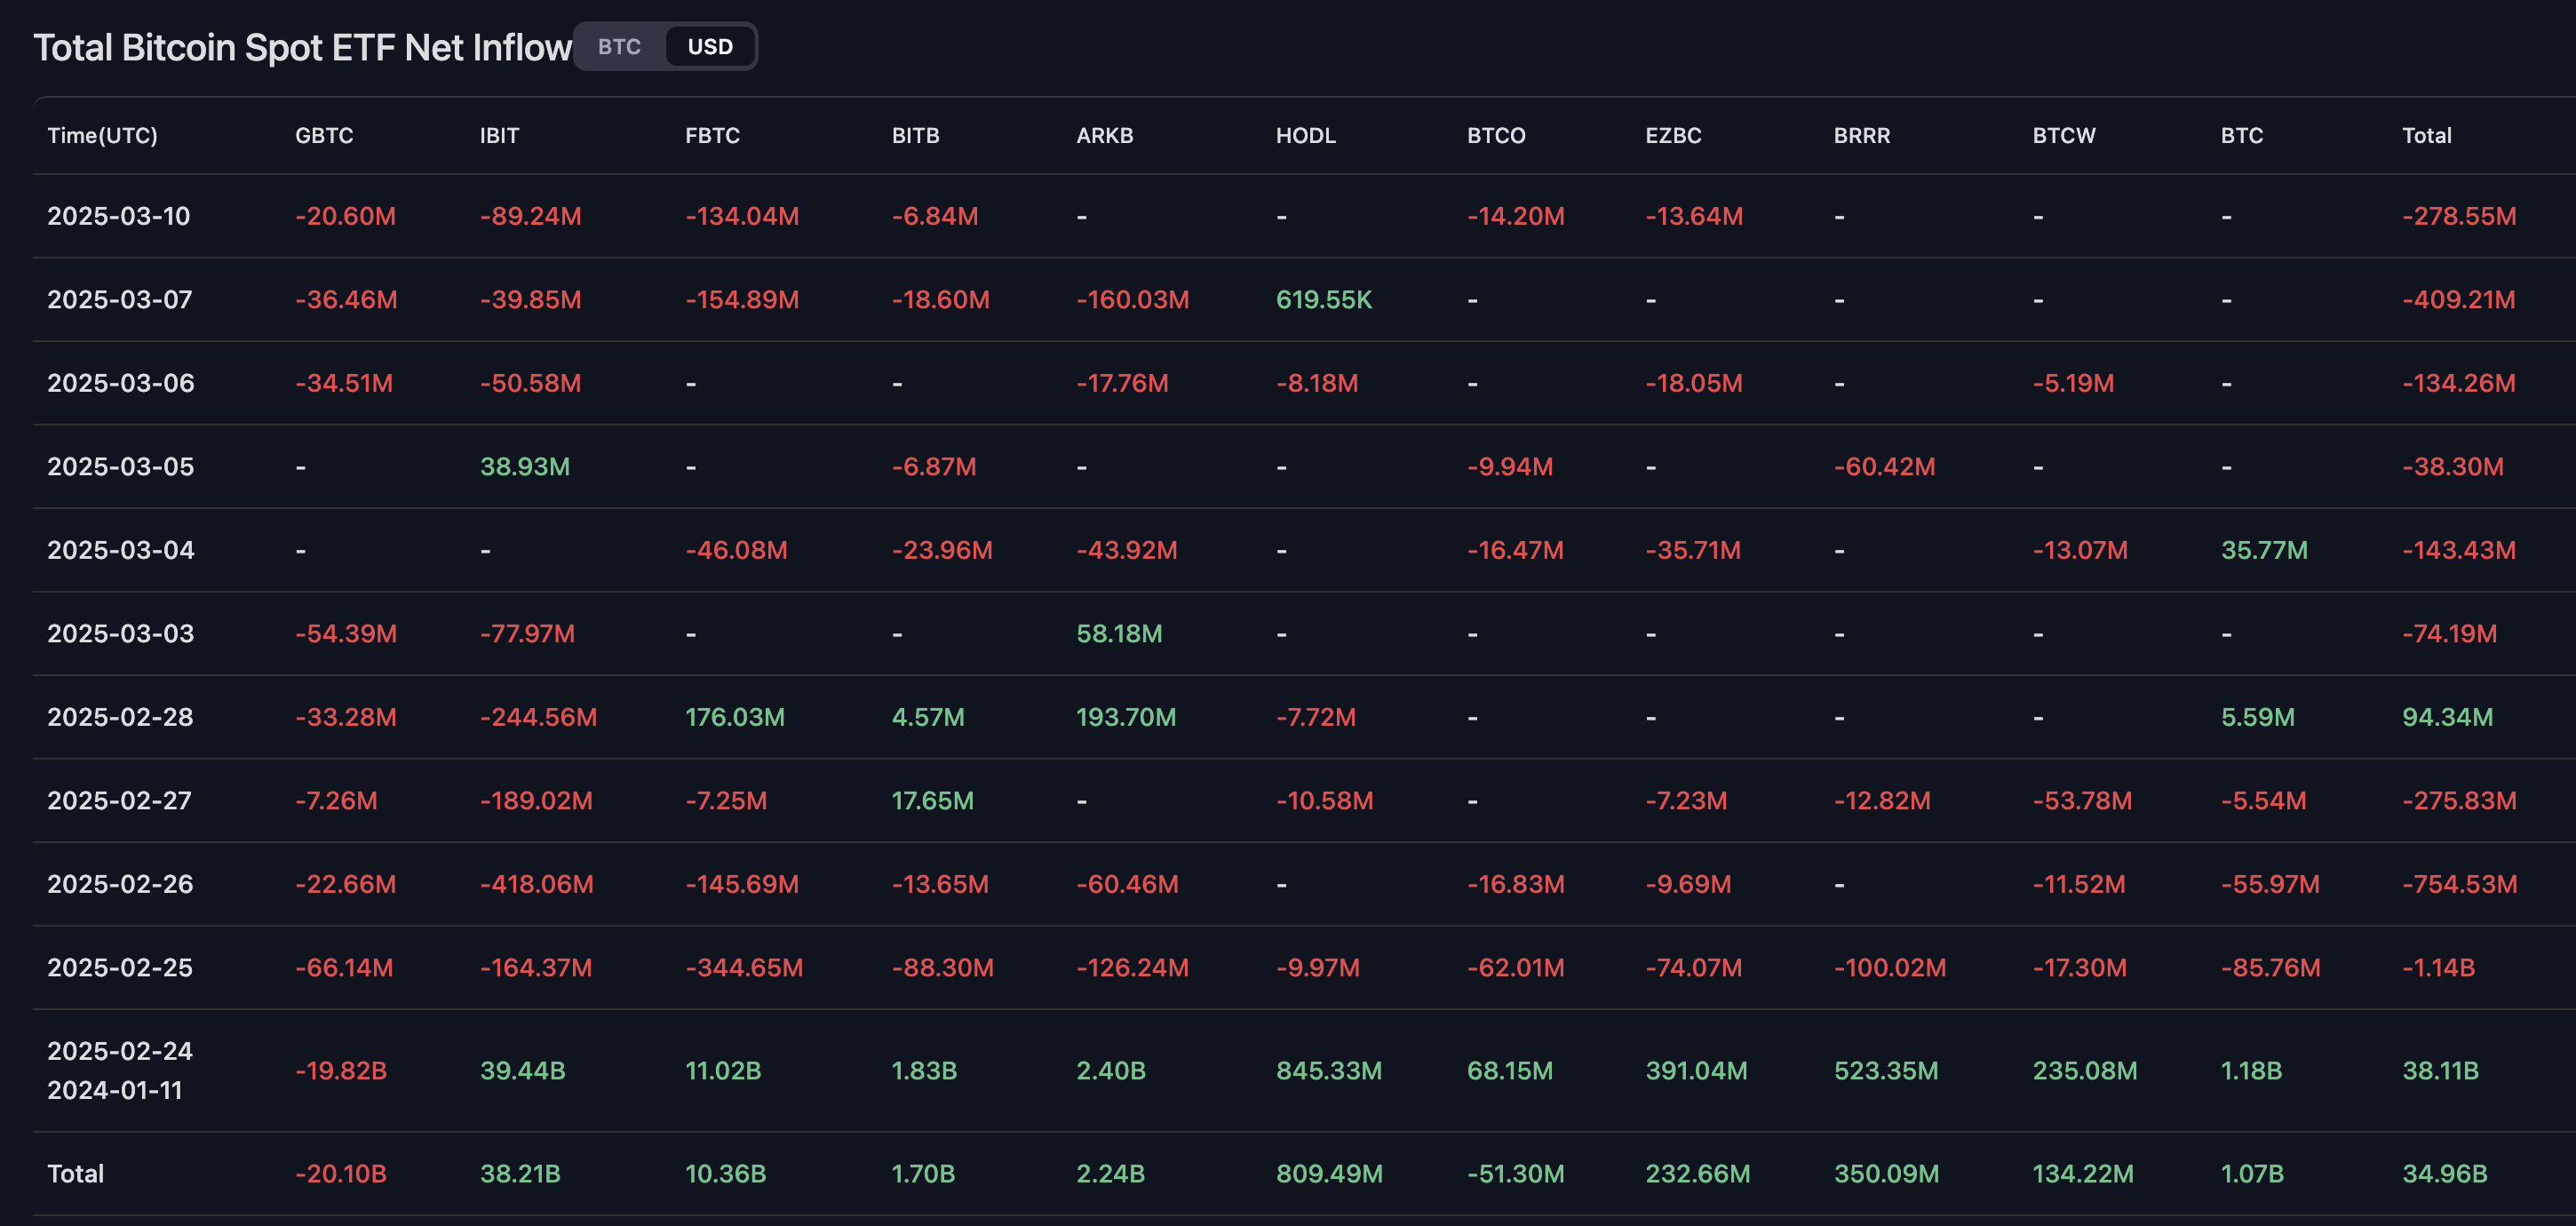Select the 2025-03-10 date row
Viewport: 2576px width, 1226px height.
tap(1304, 216)
